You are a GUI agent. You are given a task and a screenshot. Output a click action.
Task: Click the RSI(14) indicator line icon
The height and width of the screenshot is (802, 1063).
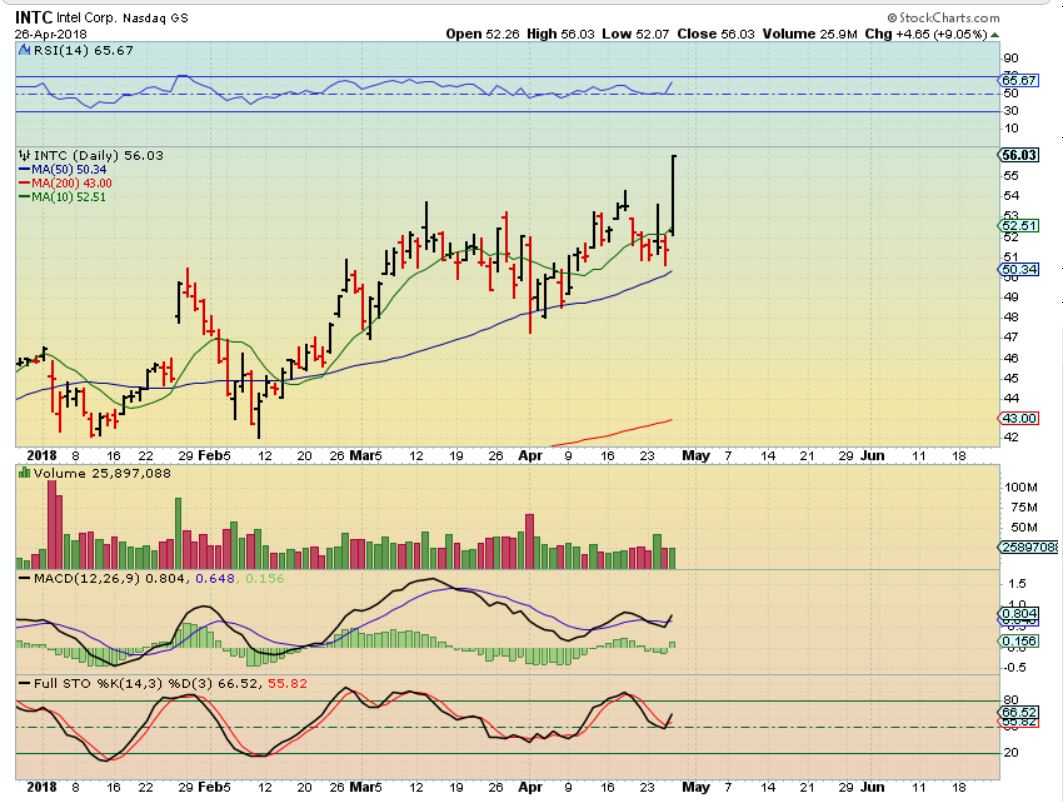(x=24, y=50)
